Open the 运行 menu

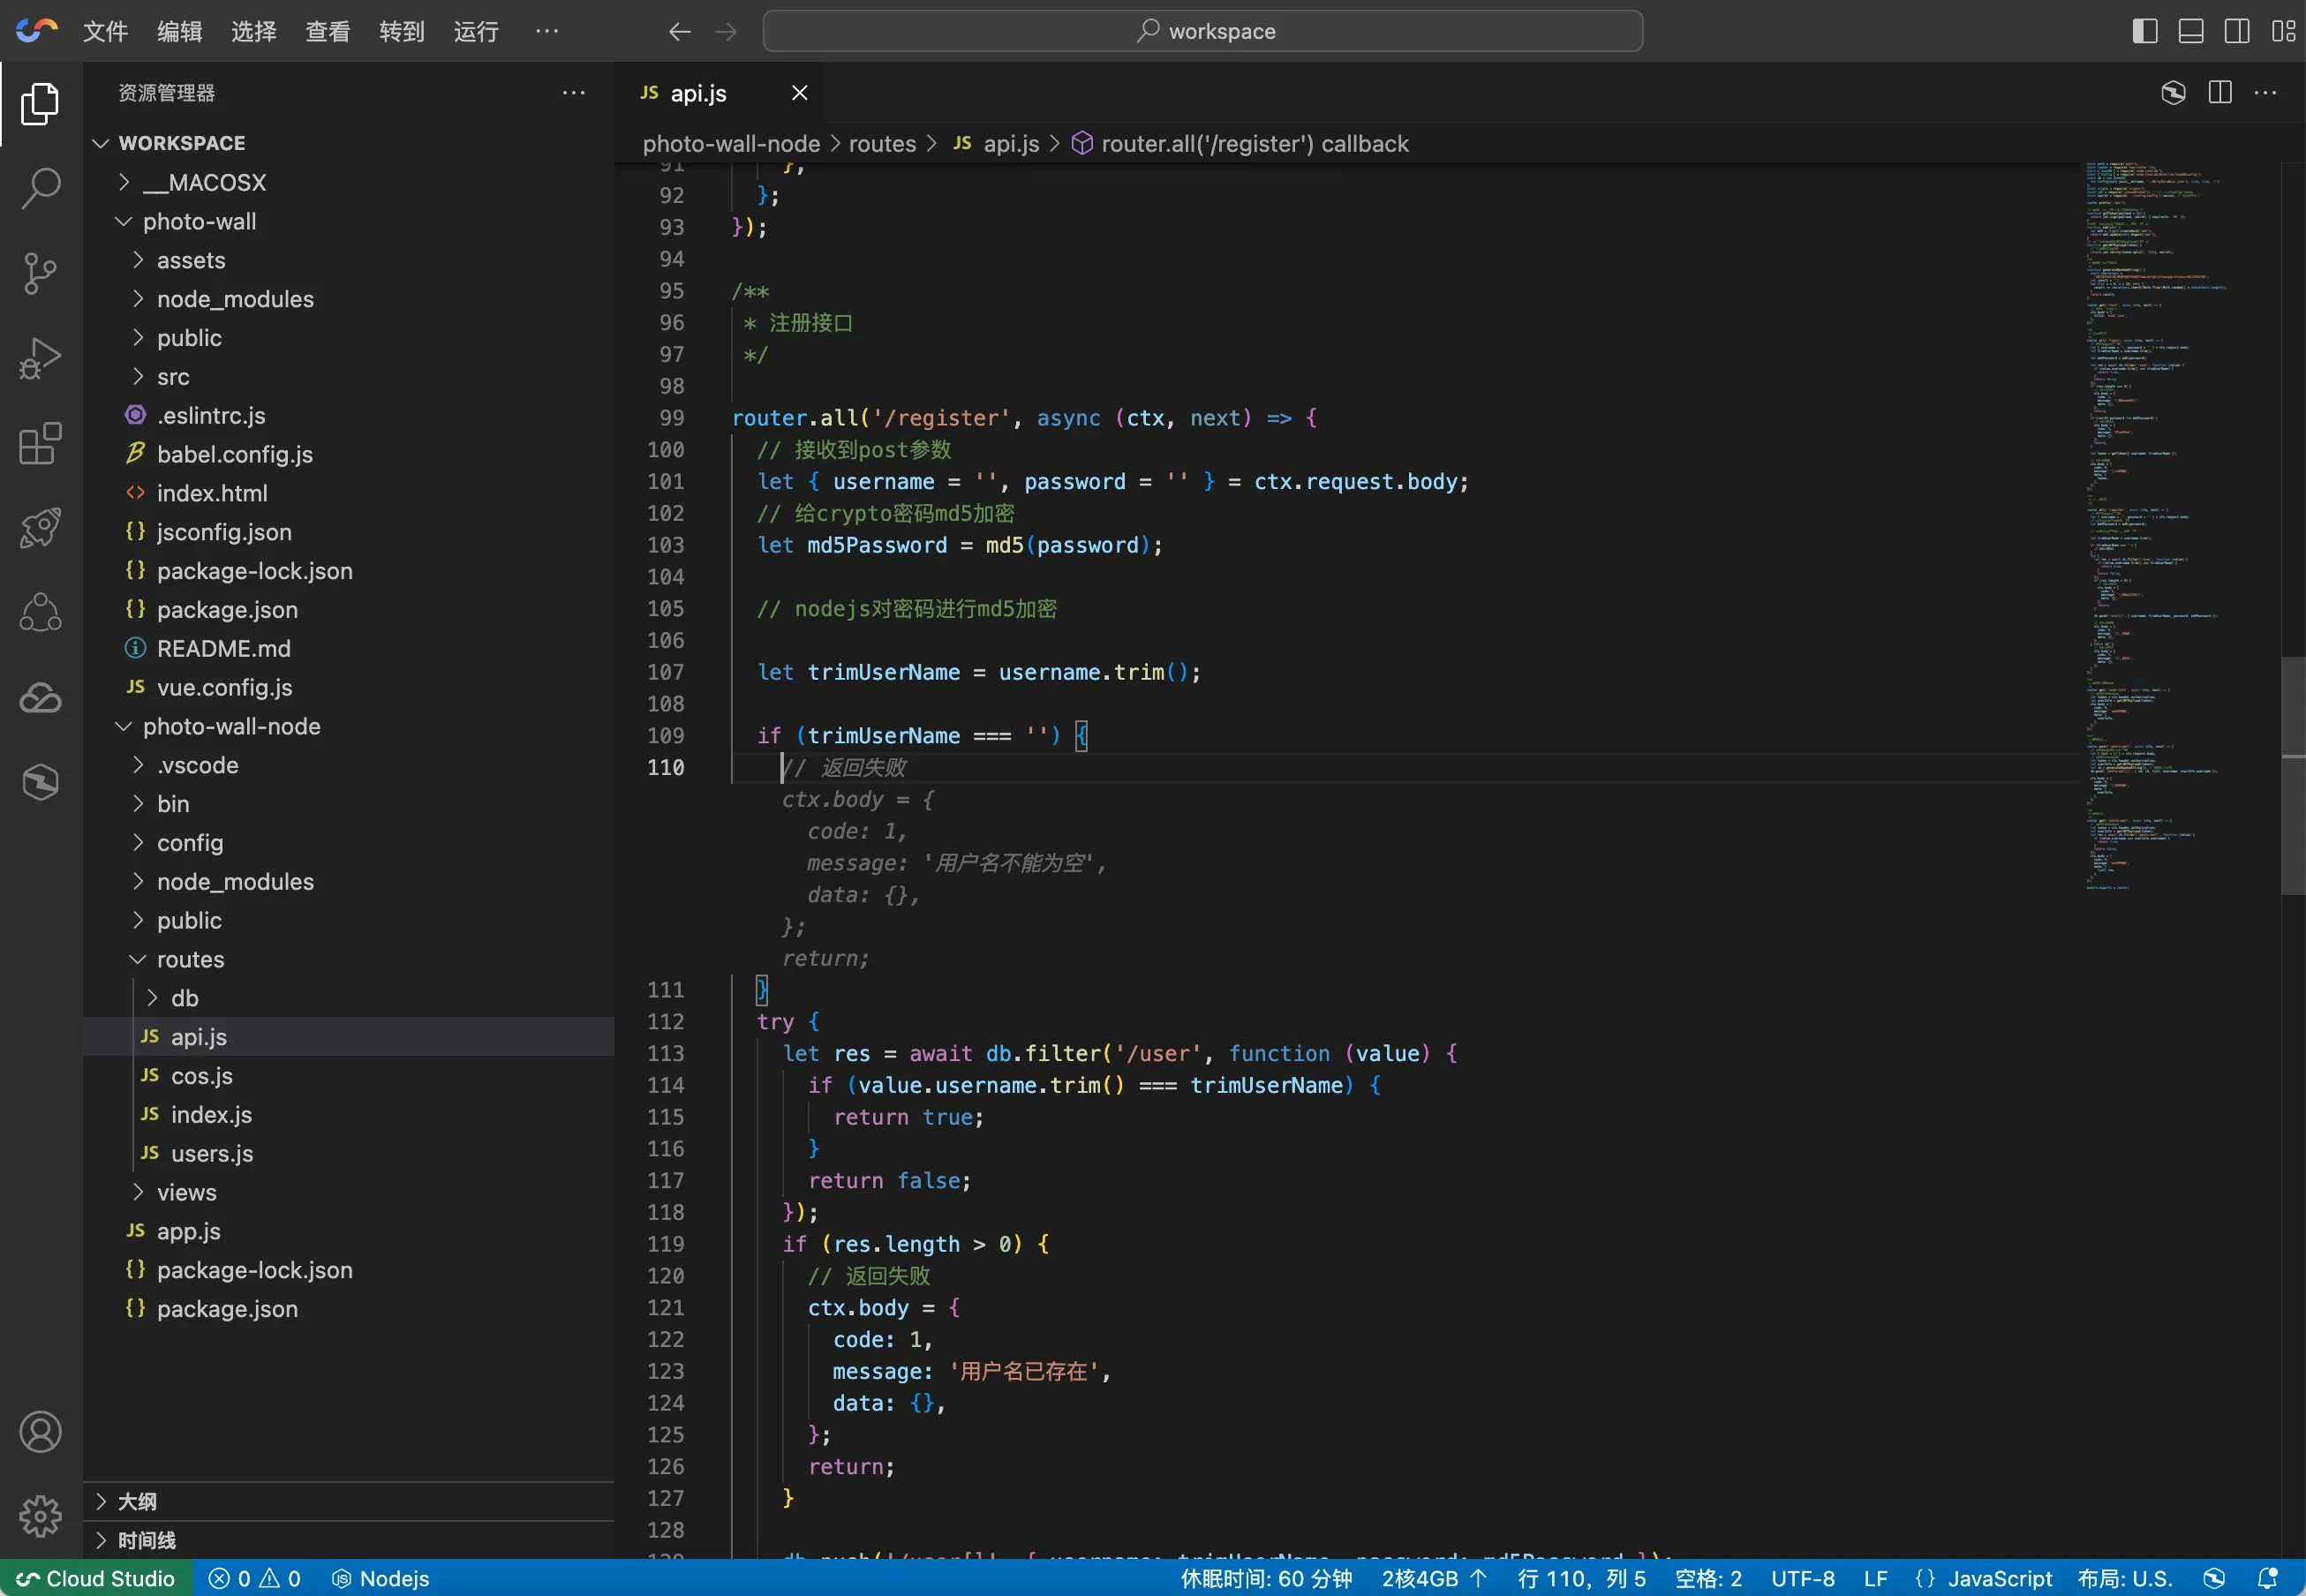coord(475,31)
